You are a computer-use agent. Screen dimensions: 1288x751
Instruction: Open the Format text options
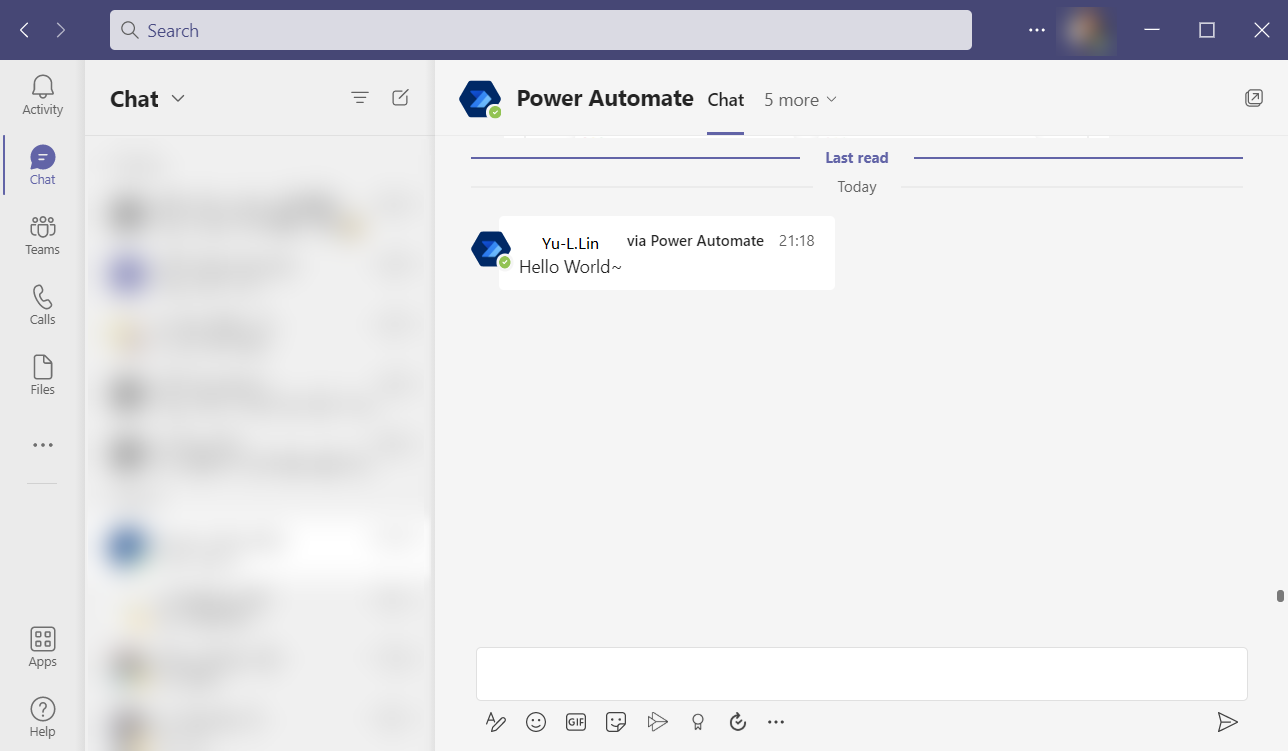tap(495, 722)
